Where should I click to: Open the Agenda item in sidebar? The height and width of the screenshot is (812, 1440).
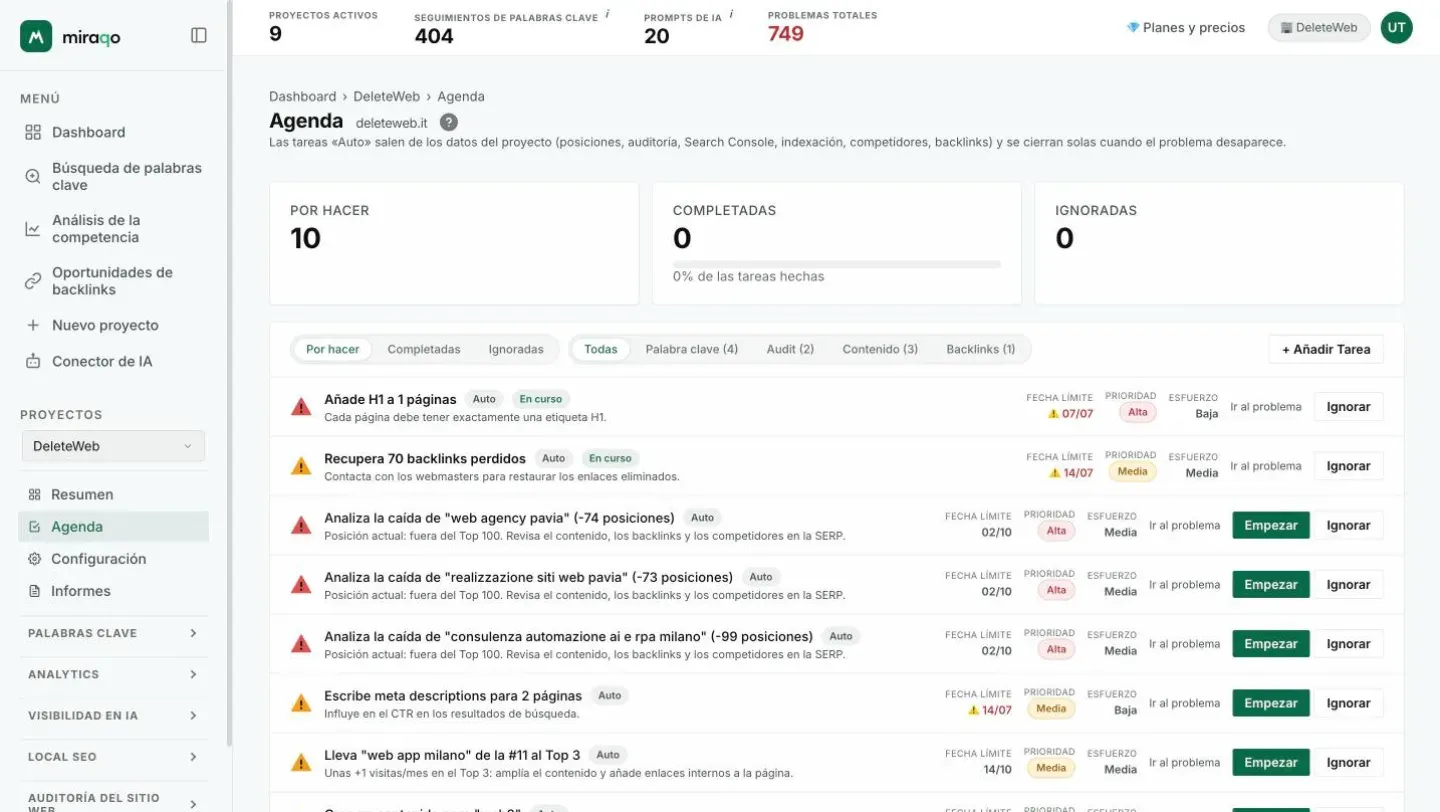tap(113, 527)
